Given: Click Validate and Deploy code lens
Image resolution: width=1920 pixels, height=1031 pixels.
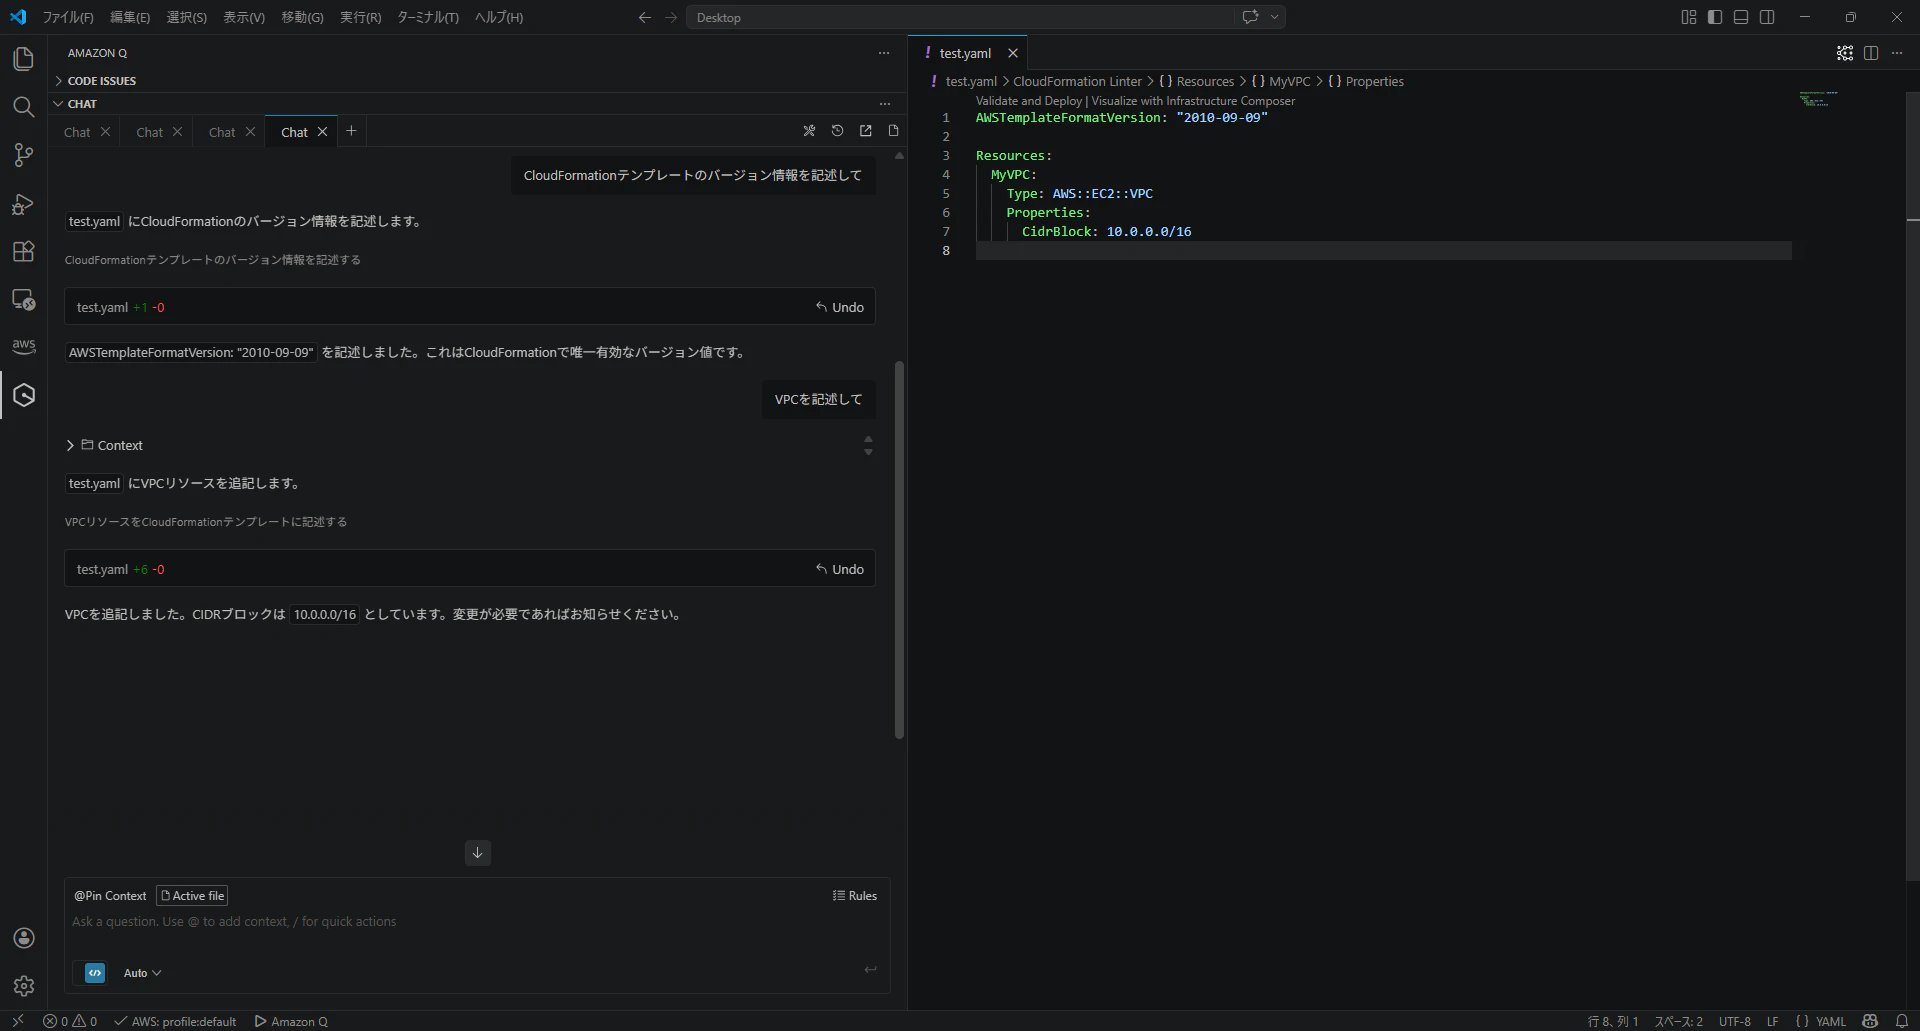Looking at the screenshot, I should point(1029,101).
